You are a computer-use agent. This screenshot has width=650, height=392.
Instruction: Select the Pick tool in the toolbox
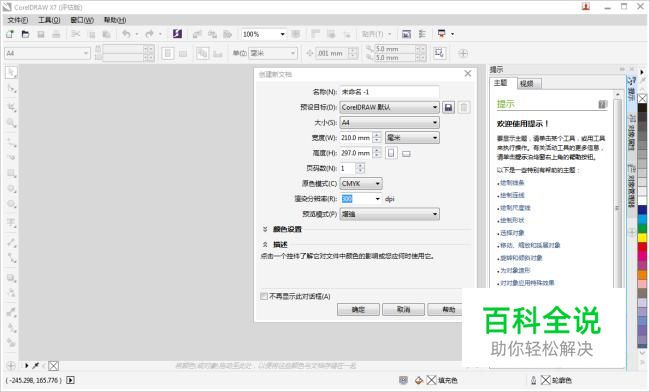pyautogui.click(x=11, y=73)
